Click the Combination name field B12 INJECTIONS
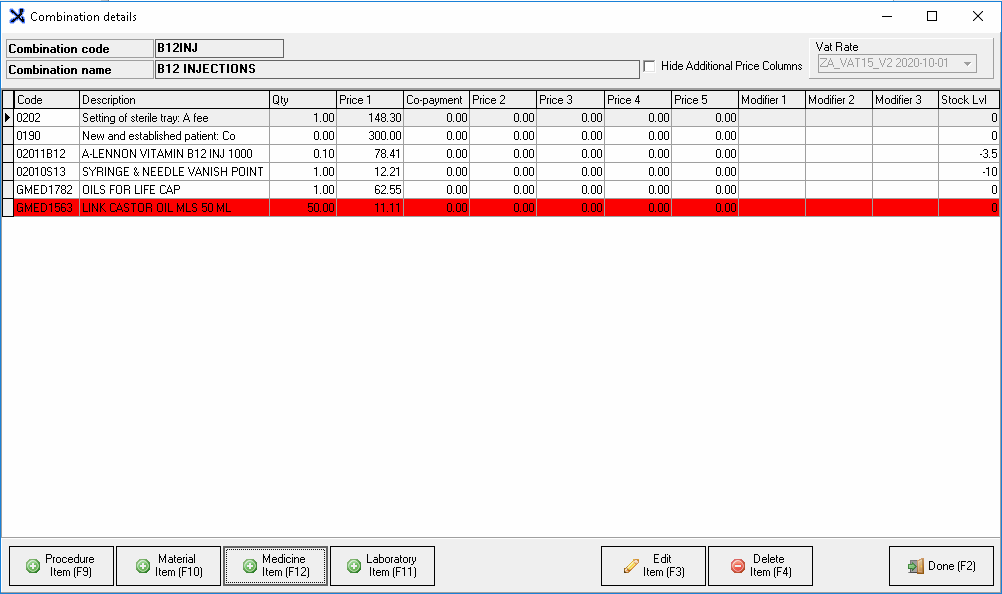Screen dimensions: 1002x594 point(397,69)
